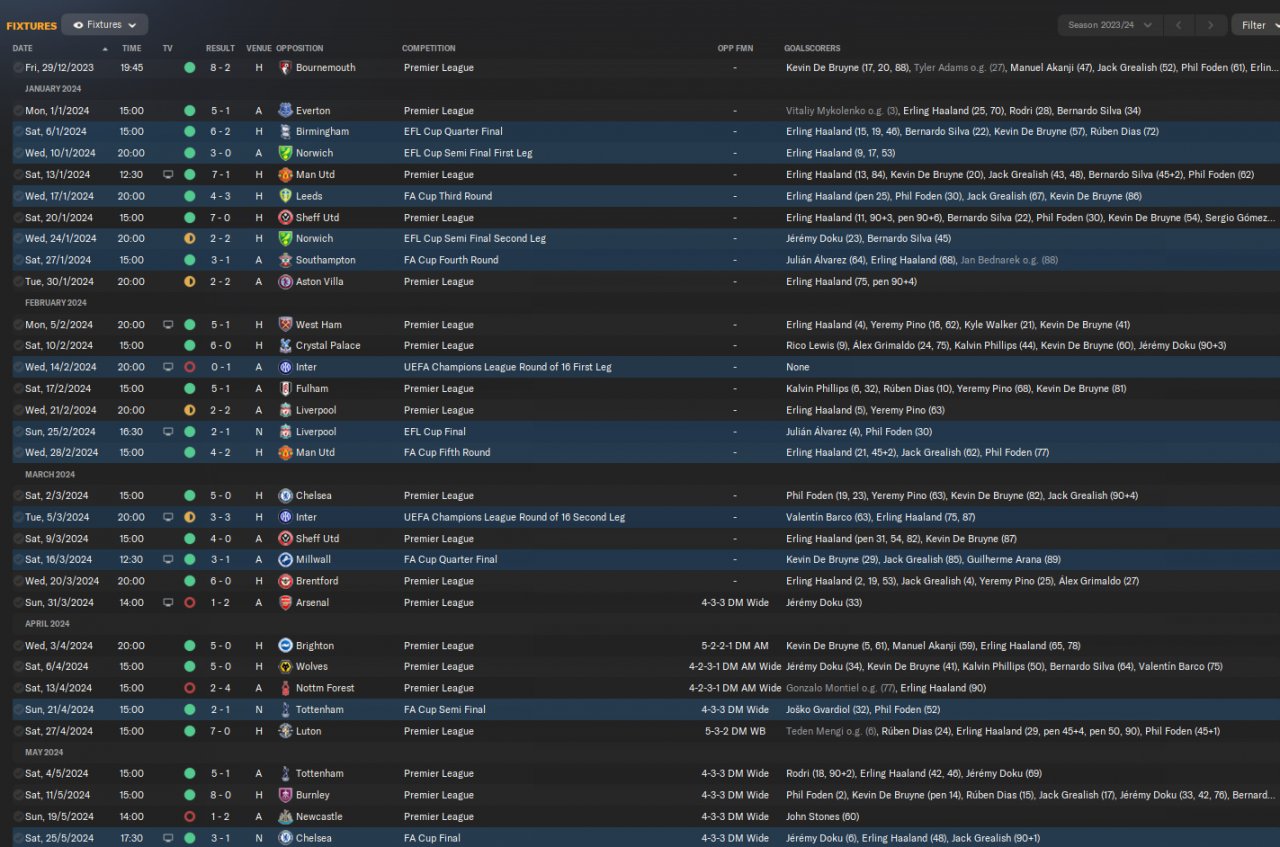Open UEFA Champions League Round of 16 First Leg
1280x847 pixels.
tap(508, 367)
